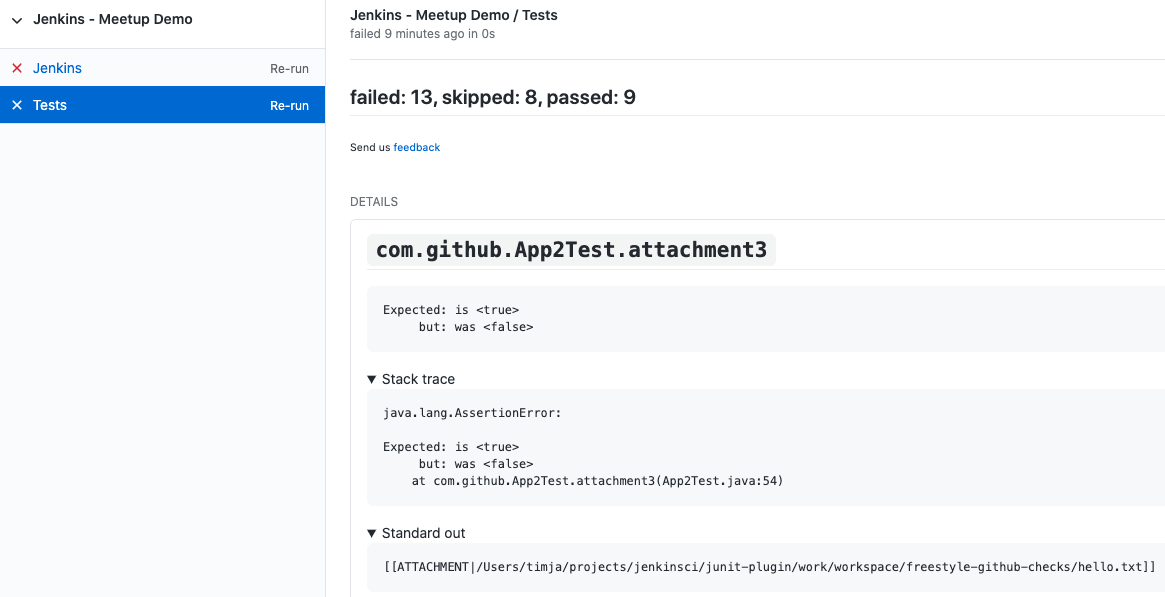Re-run the Jenkins check

(289, 68)
